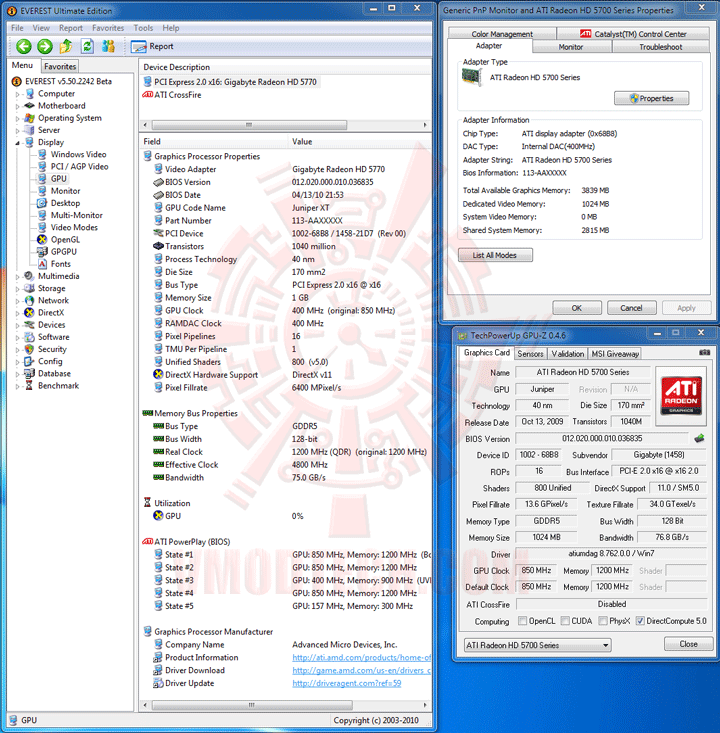Click the green Back arrow in EVEREST toolbar
The width and height of the screenshot is (720, 733).
pyautogui.click(x=24, y=46)
